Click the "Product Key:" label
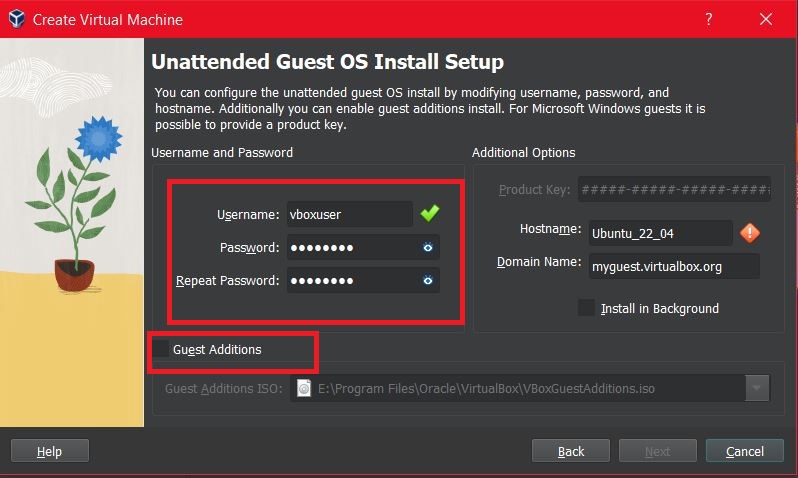The height and width of the screenshot is (478, 798). pos(534,189)
